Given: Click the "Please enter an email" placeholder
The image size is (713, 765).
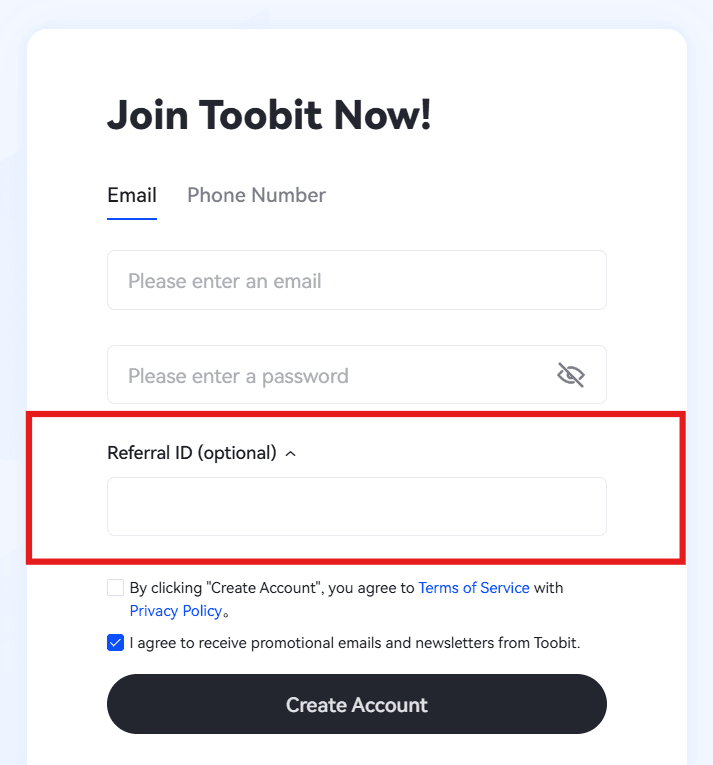Looking at the screenshot, I should click(x=225, y=281).
